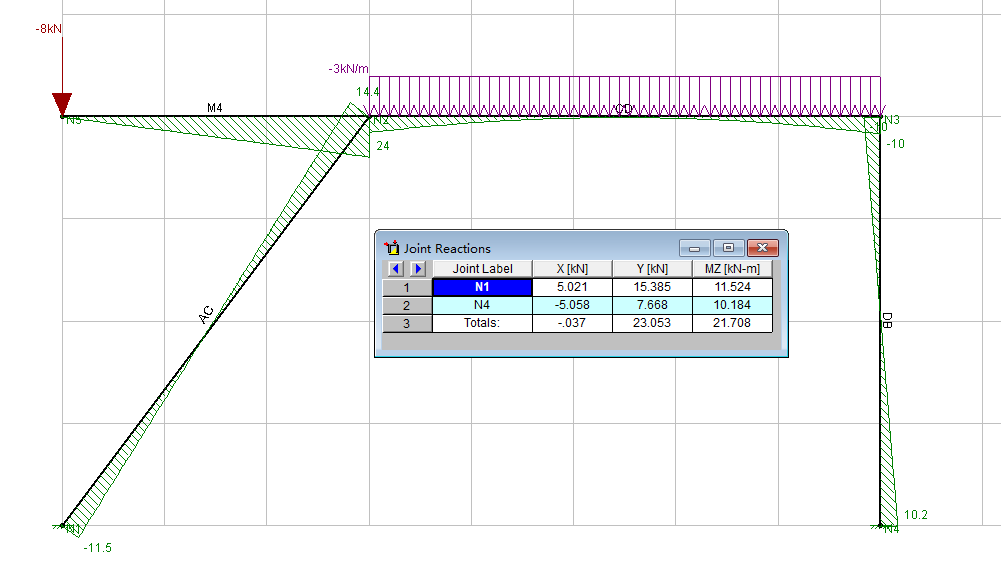Minimize the Joint Reactions window

tap(694, 248)
